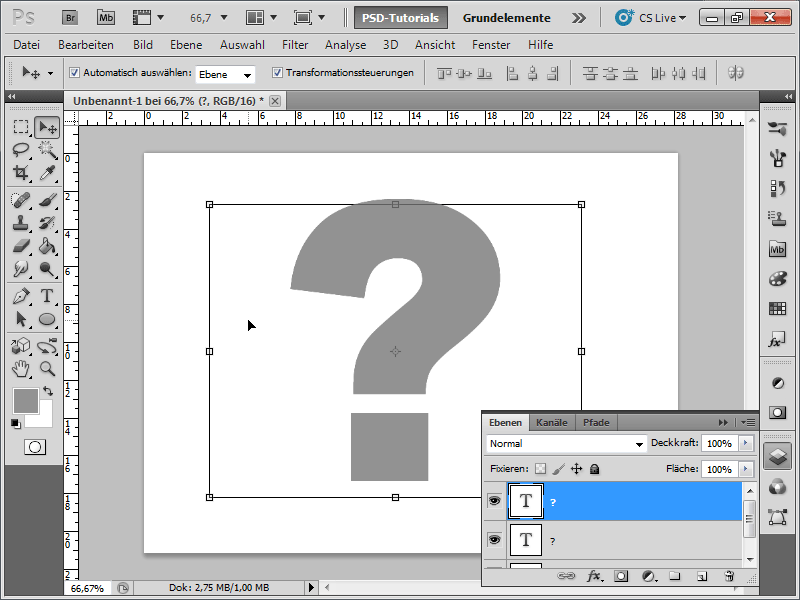The image size is (800, 600).
Task: Click the white background color swatch
Action: 43,418
